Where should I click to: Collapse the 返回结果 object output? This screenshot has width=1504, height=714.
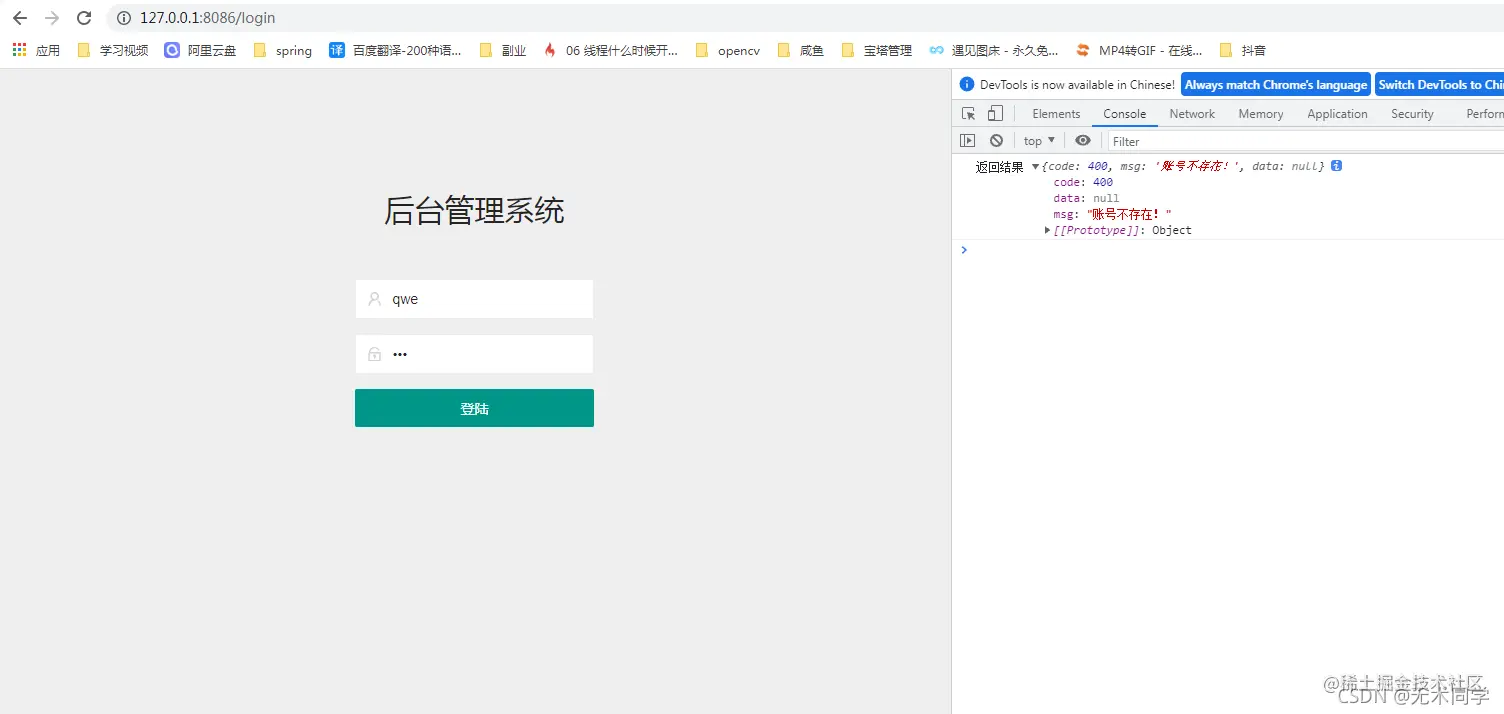click(1035, 166)
